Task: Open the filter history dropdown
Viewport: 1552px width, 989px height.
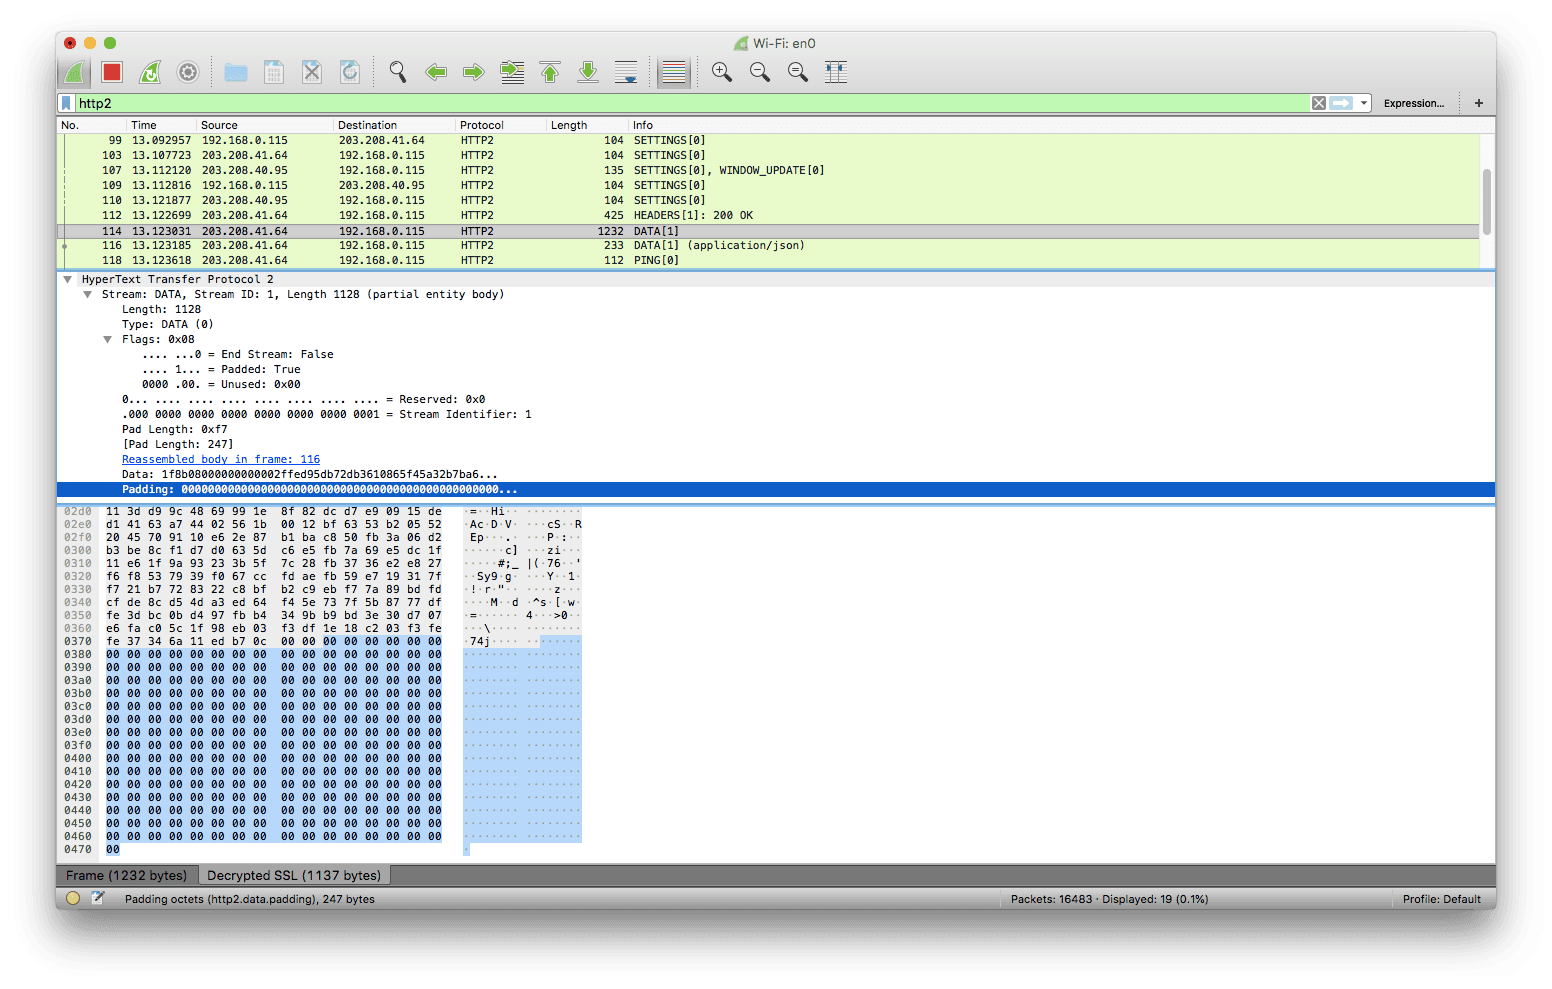Action: (1364, 103)
